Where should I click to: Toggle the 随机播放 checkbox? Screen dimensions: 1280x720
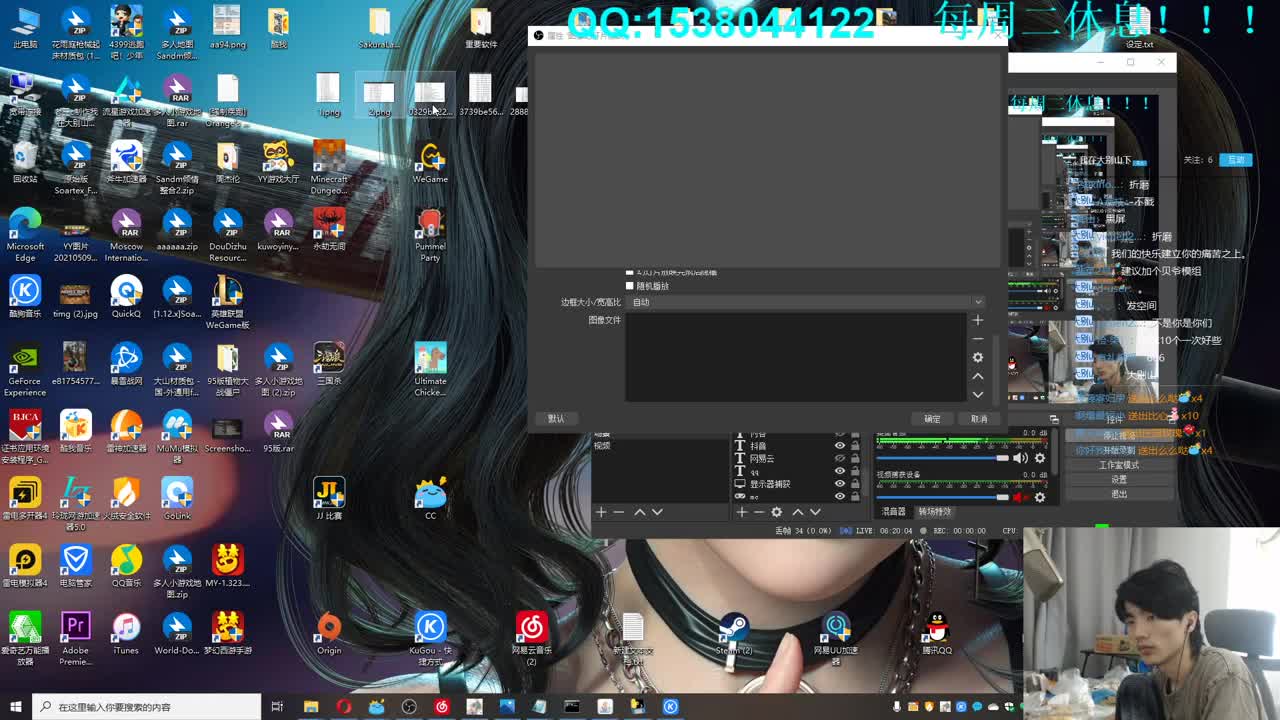pos(630,286)
